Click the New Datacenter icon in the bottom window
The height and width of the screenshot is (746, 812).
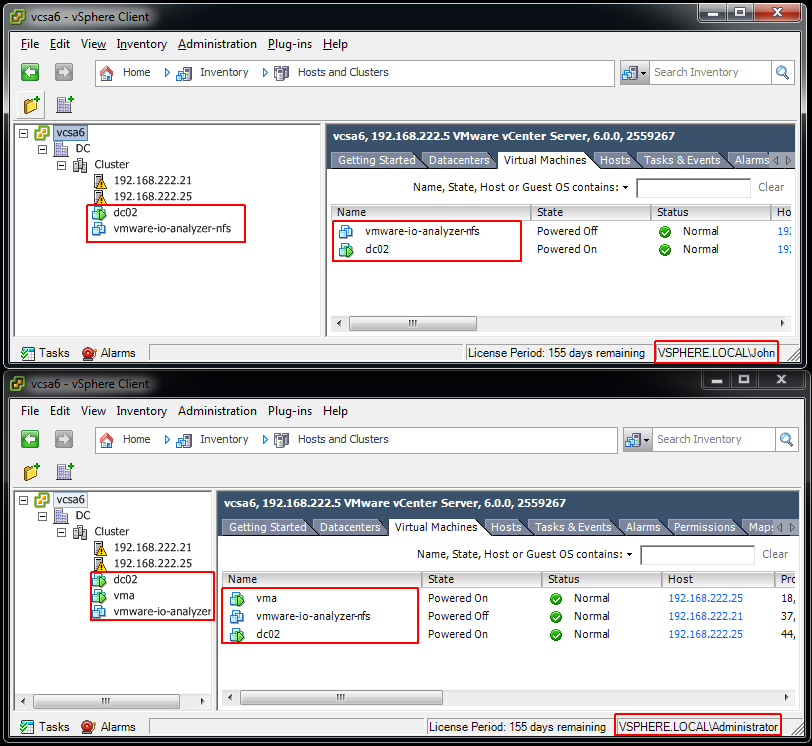click(x=65, y=472)
